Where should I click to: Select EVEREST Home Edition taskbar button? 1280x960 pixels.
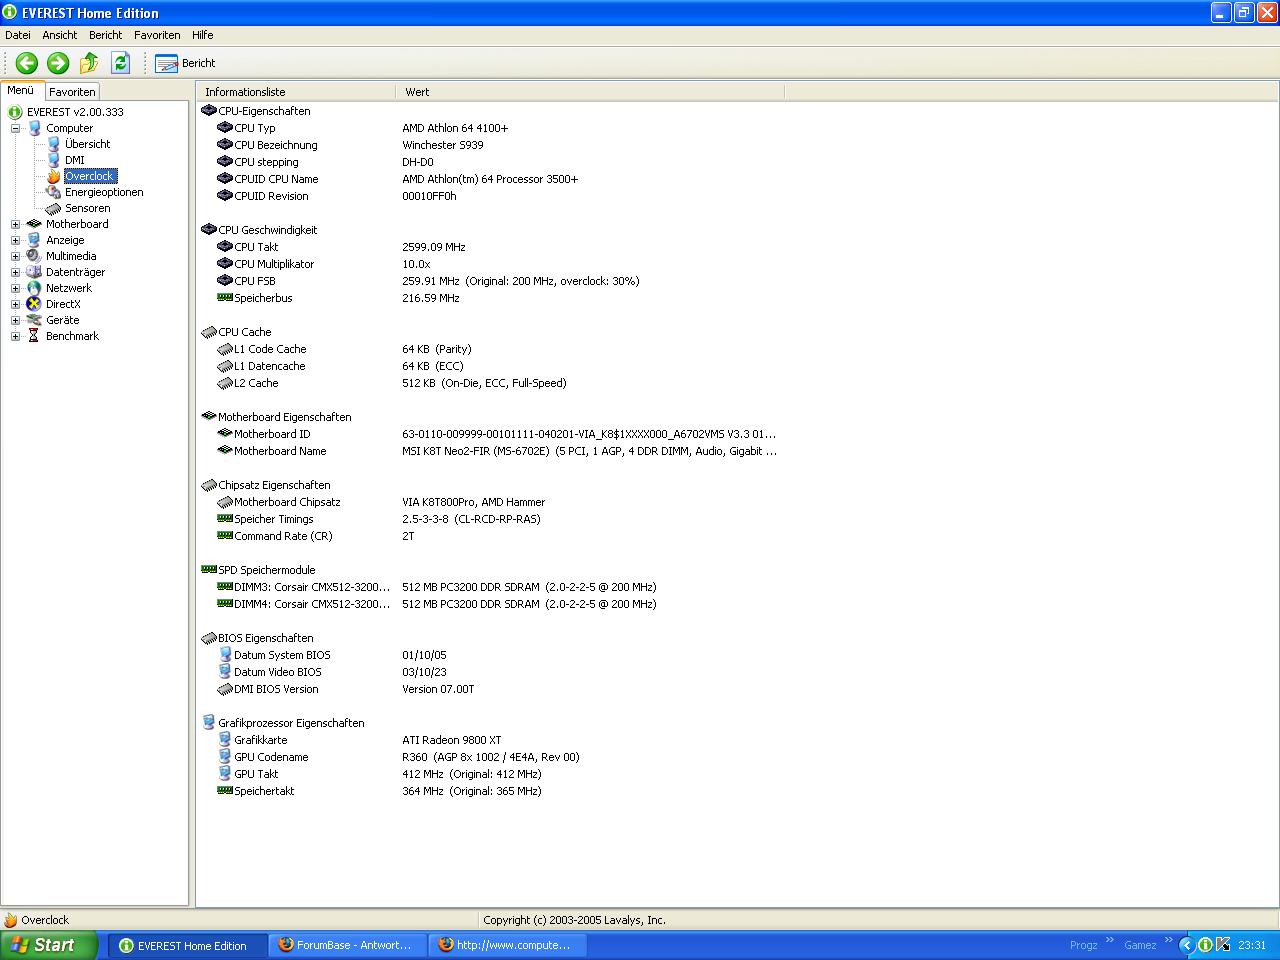coord(186,945)
